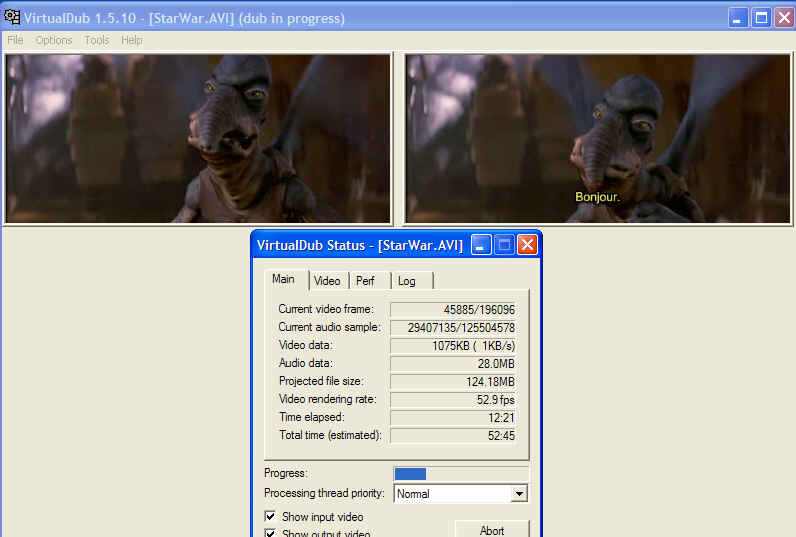Click the input video preview pane
The width and height of the screenshot is (796, 537).
[198, 139]
